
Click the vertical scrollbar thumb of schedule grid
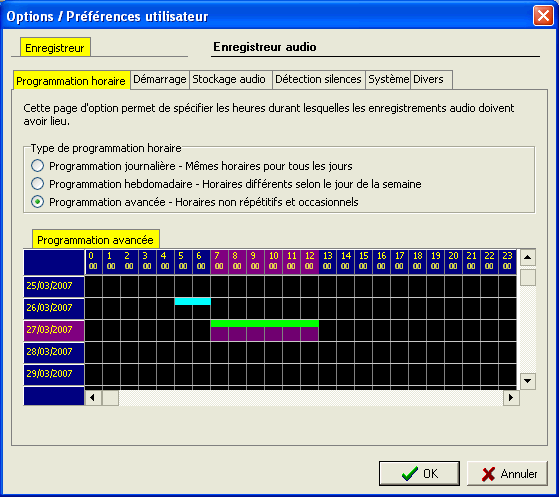pyautogui.click(x=528, y=277)
